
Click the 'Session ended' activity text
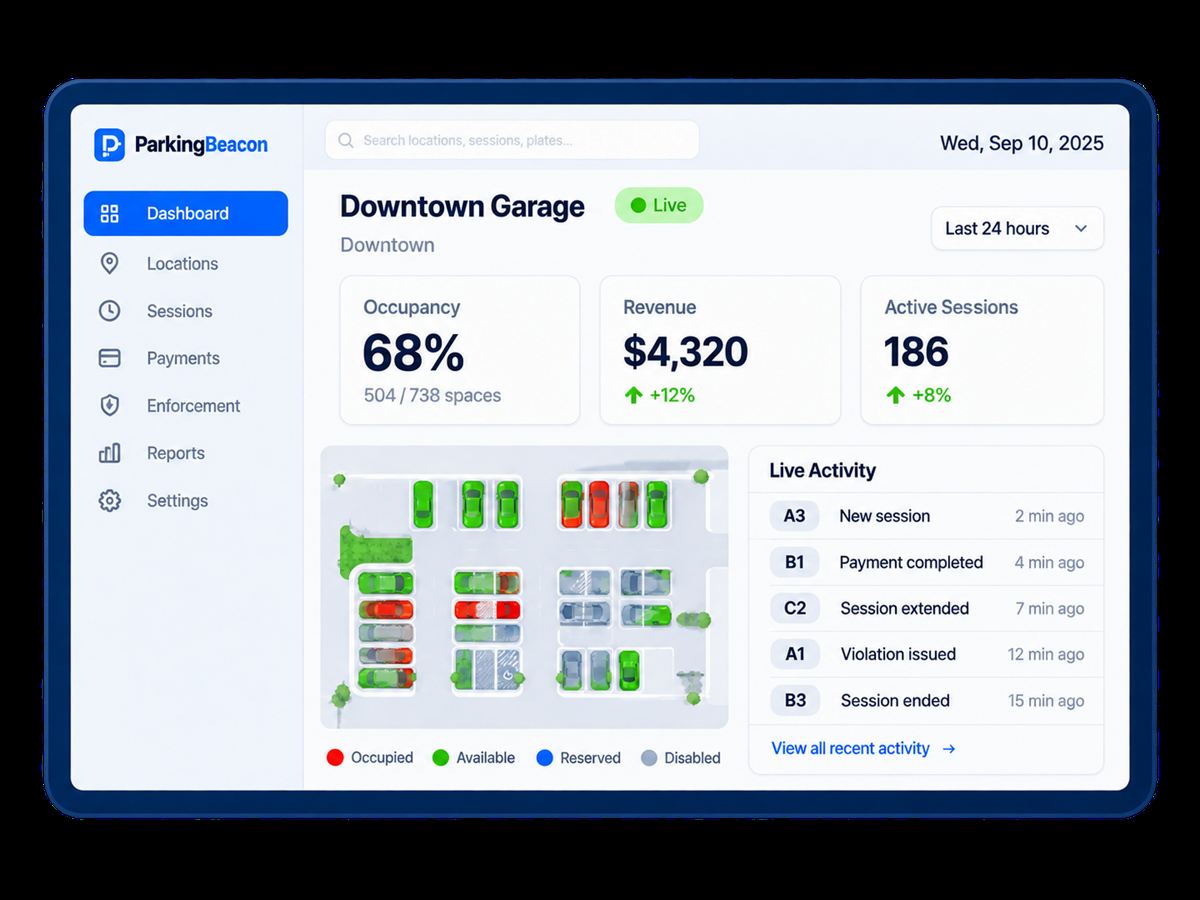pyautogui.click(x=895, y=700)
